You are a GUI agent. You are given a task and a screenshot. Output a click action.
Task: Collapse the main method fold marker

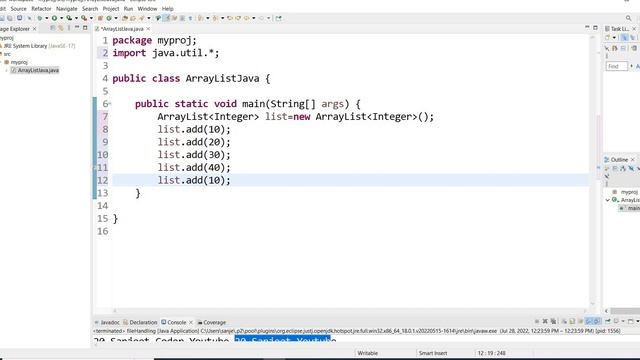tap(110, 104)
